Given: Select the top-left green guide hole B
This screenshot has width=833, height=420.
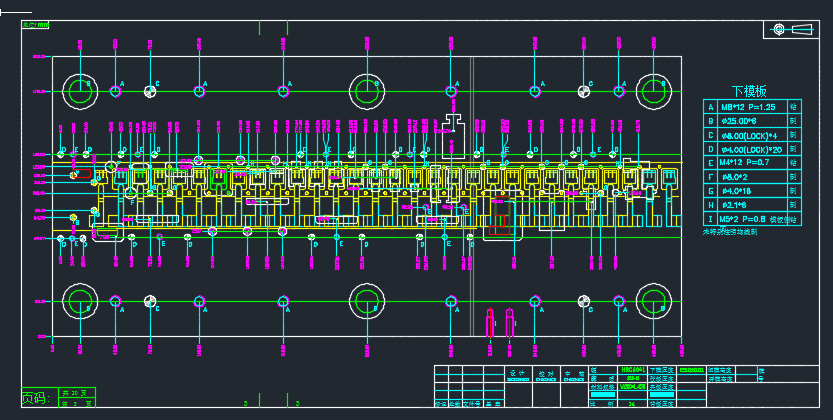Looking at the screenshot, I should tap(80, 91).
